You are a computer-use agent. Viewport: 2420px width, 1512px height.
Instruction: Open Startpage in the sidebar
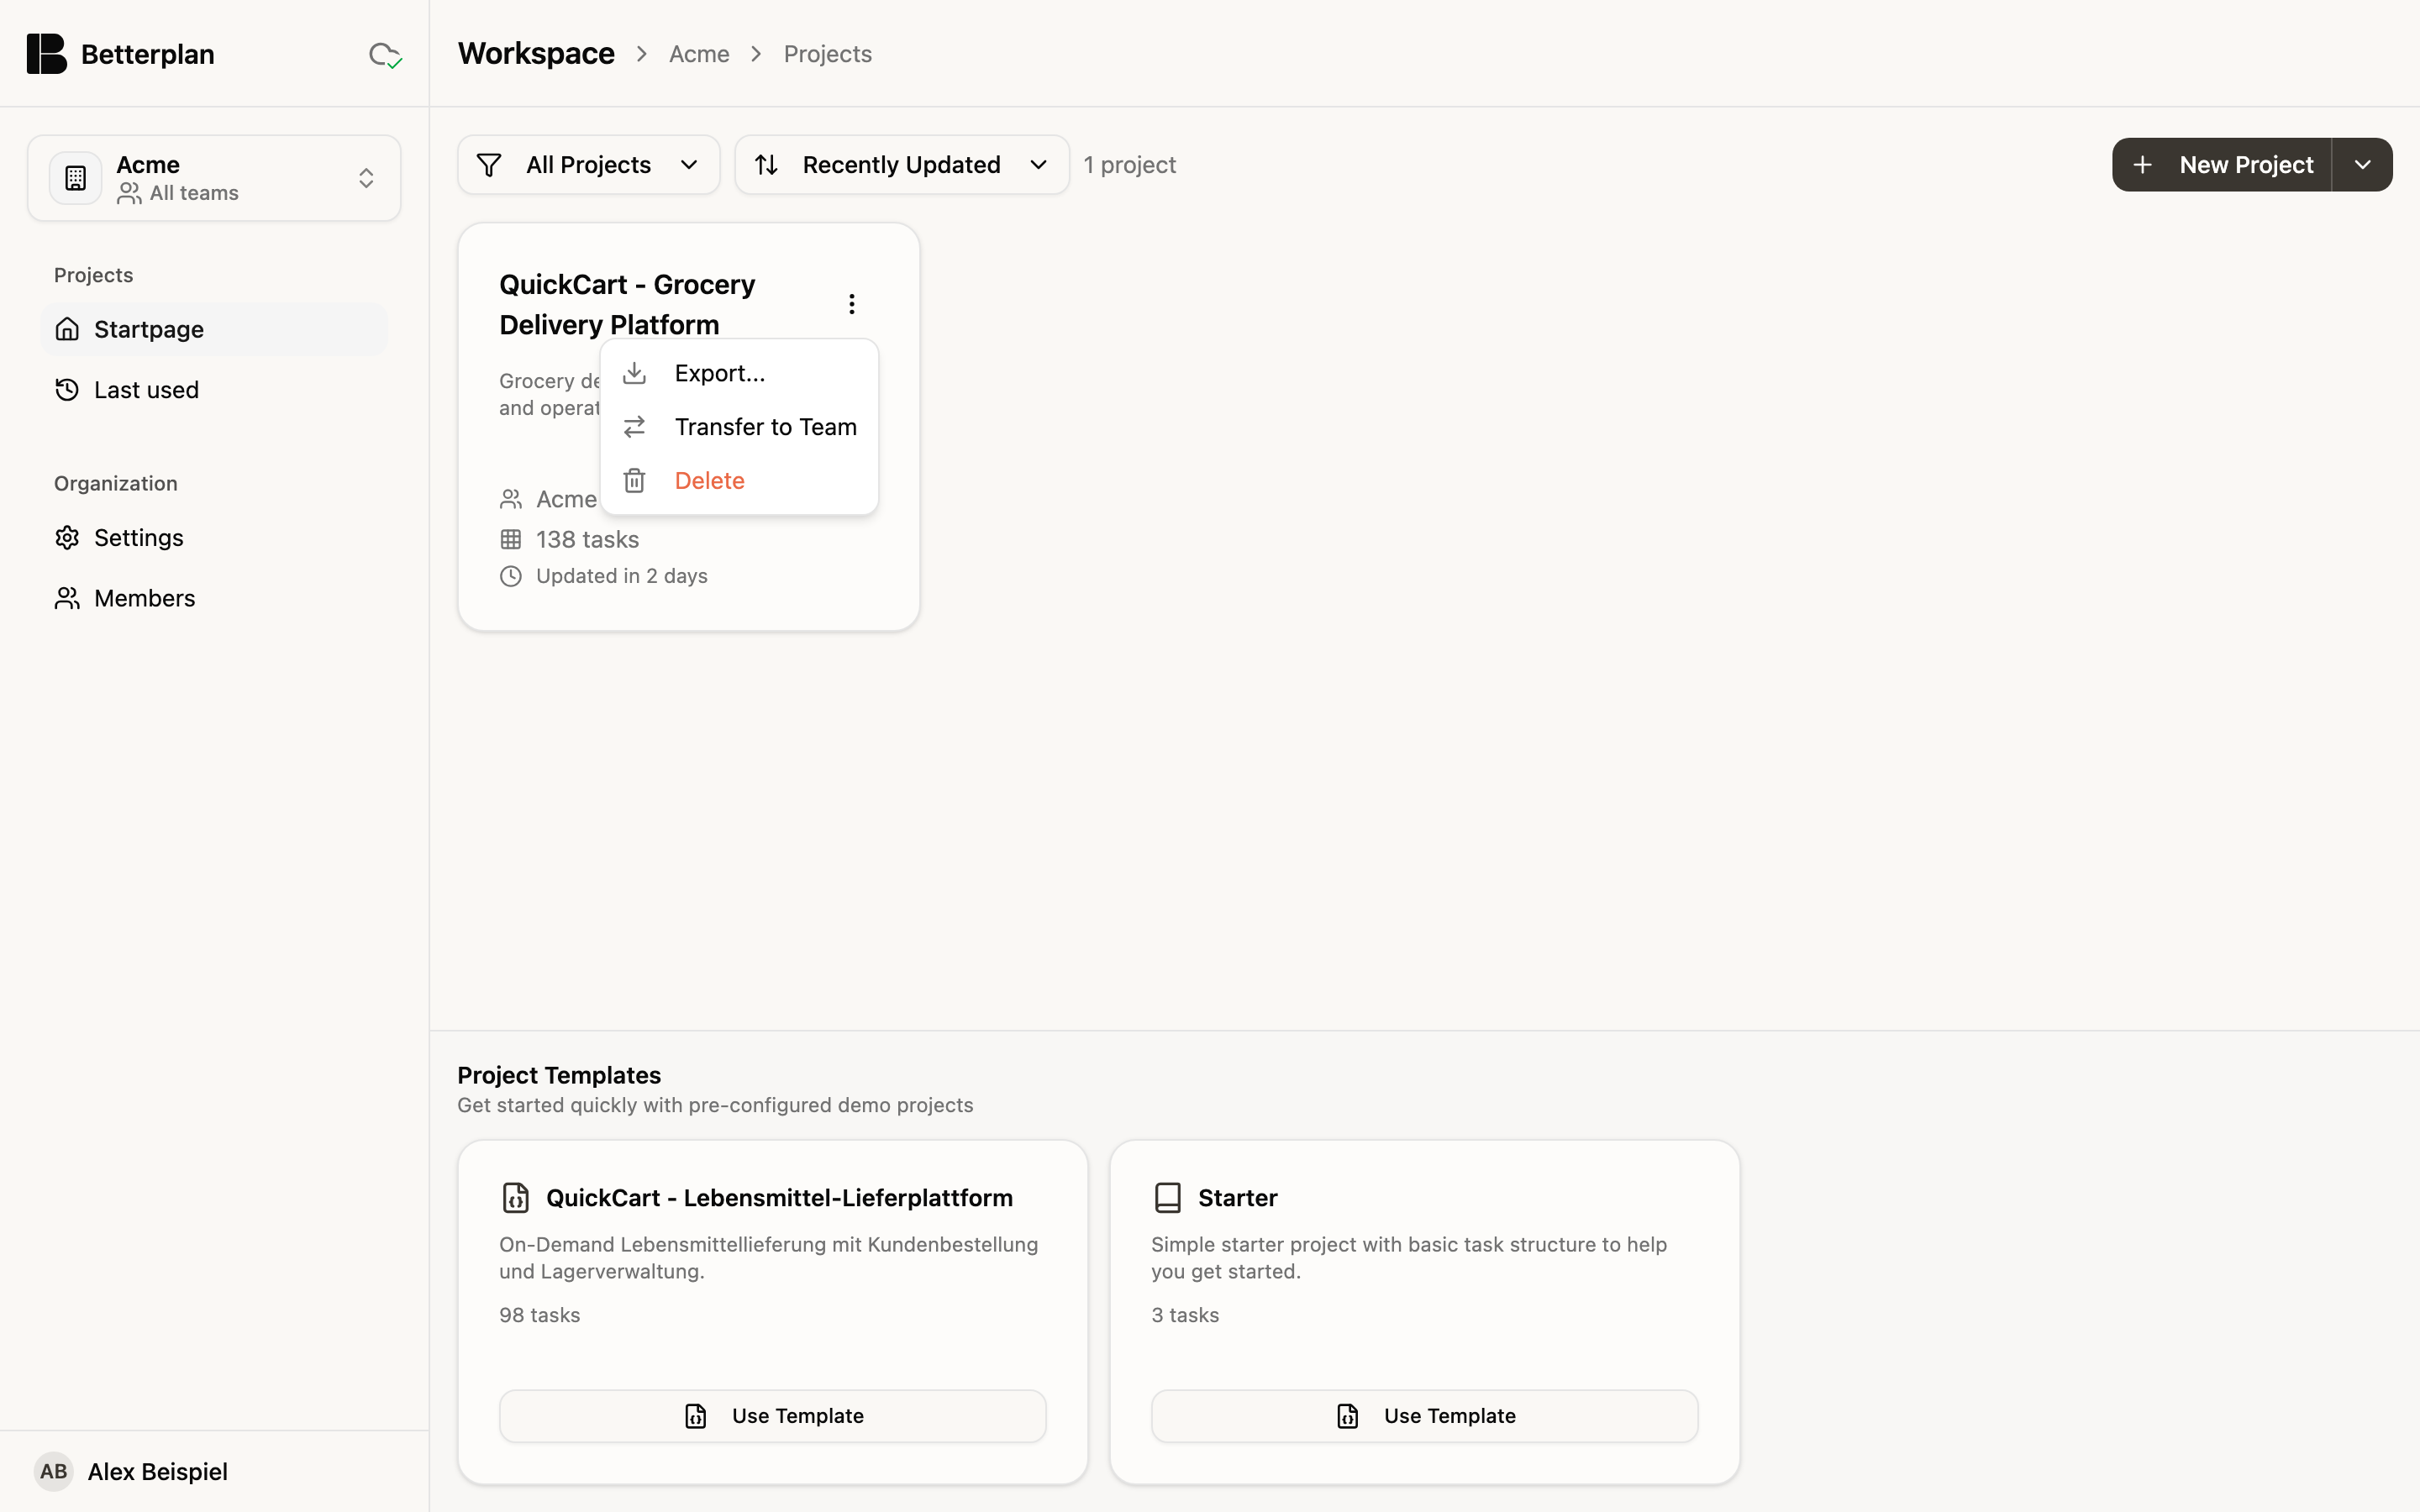click(x=214, y=329)
